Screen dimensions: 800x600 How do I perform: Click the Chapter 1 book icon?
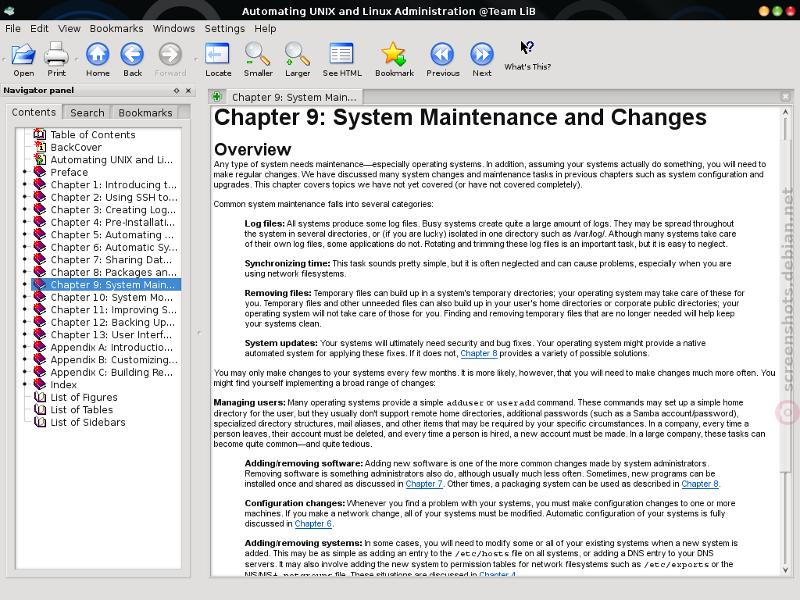[x=40, y=184]
